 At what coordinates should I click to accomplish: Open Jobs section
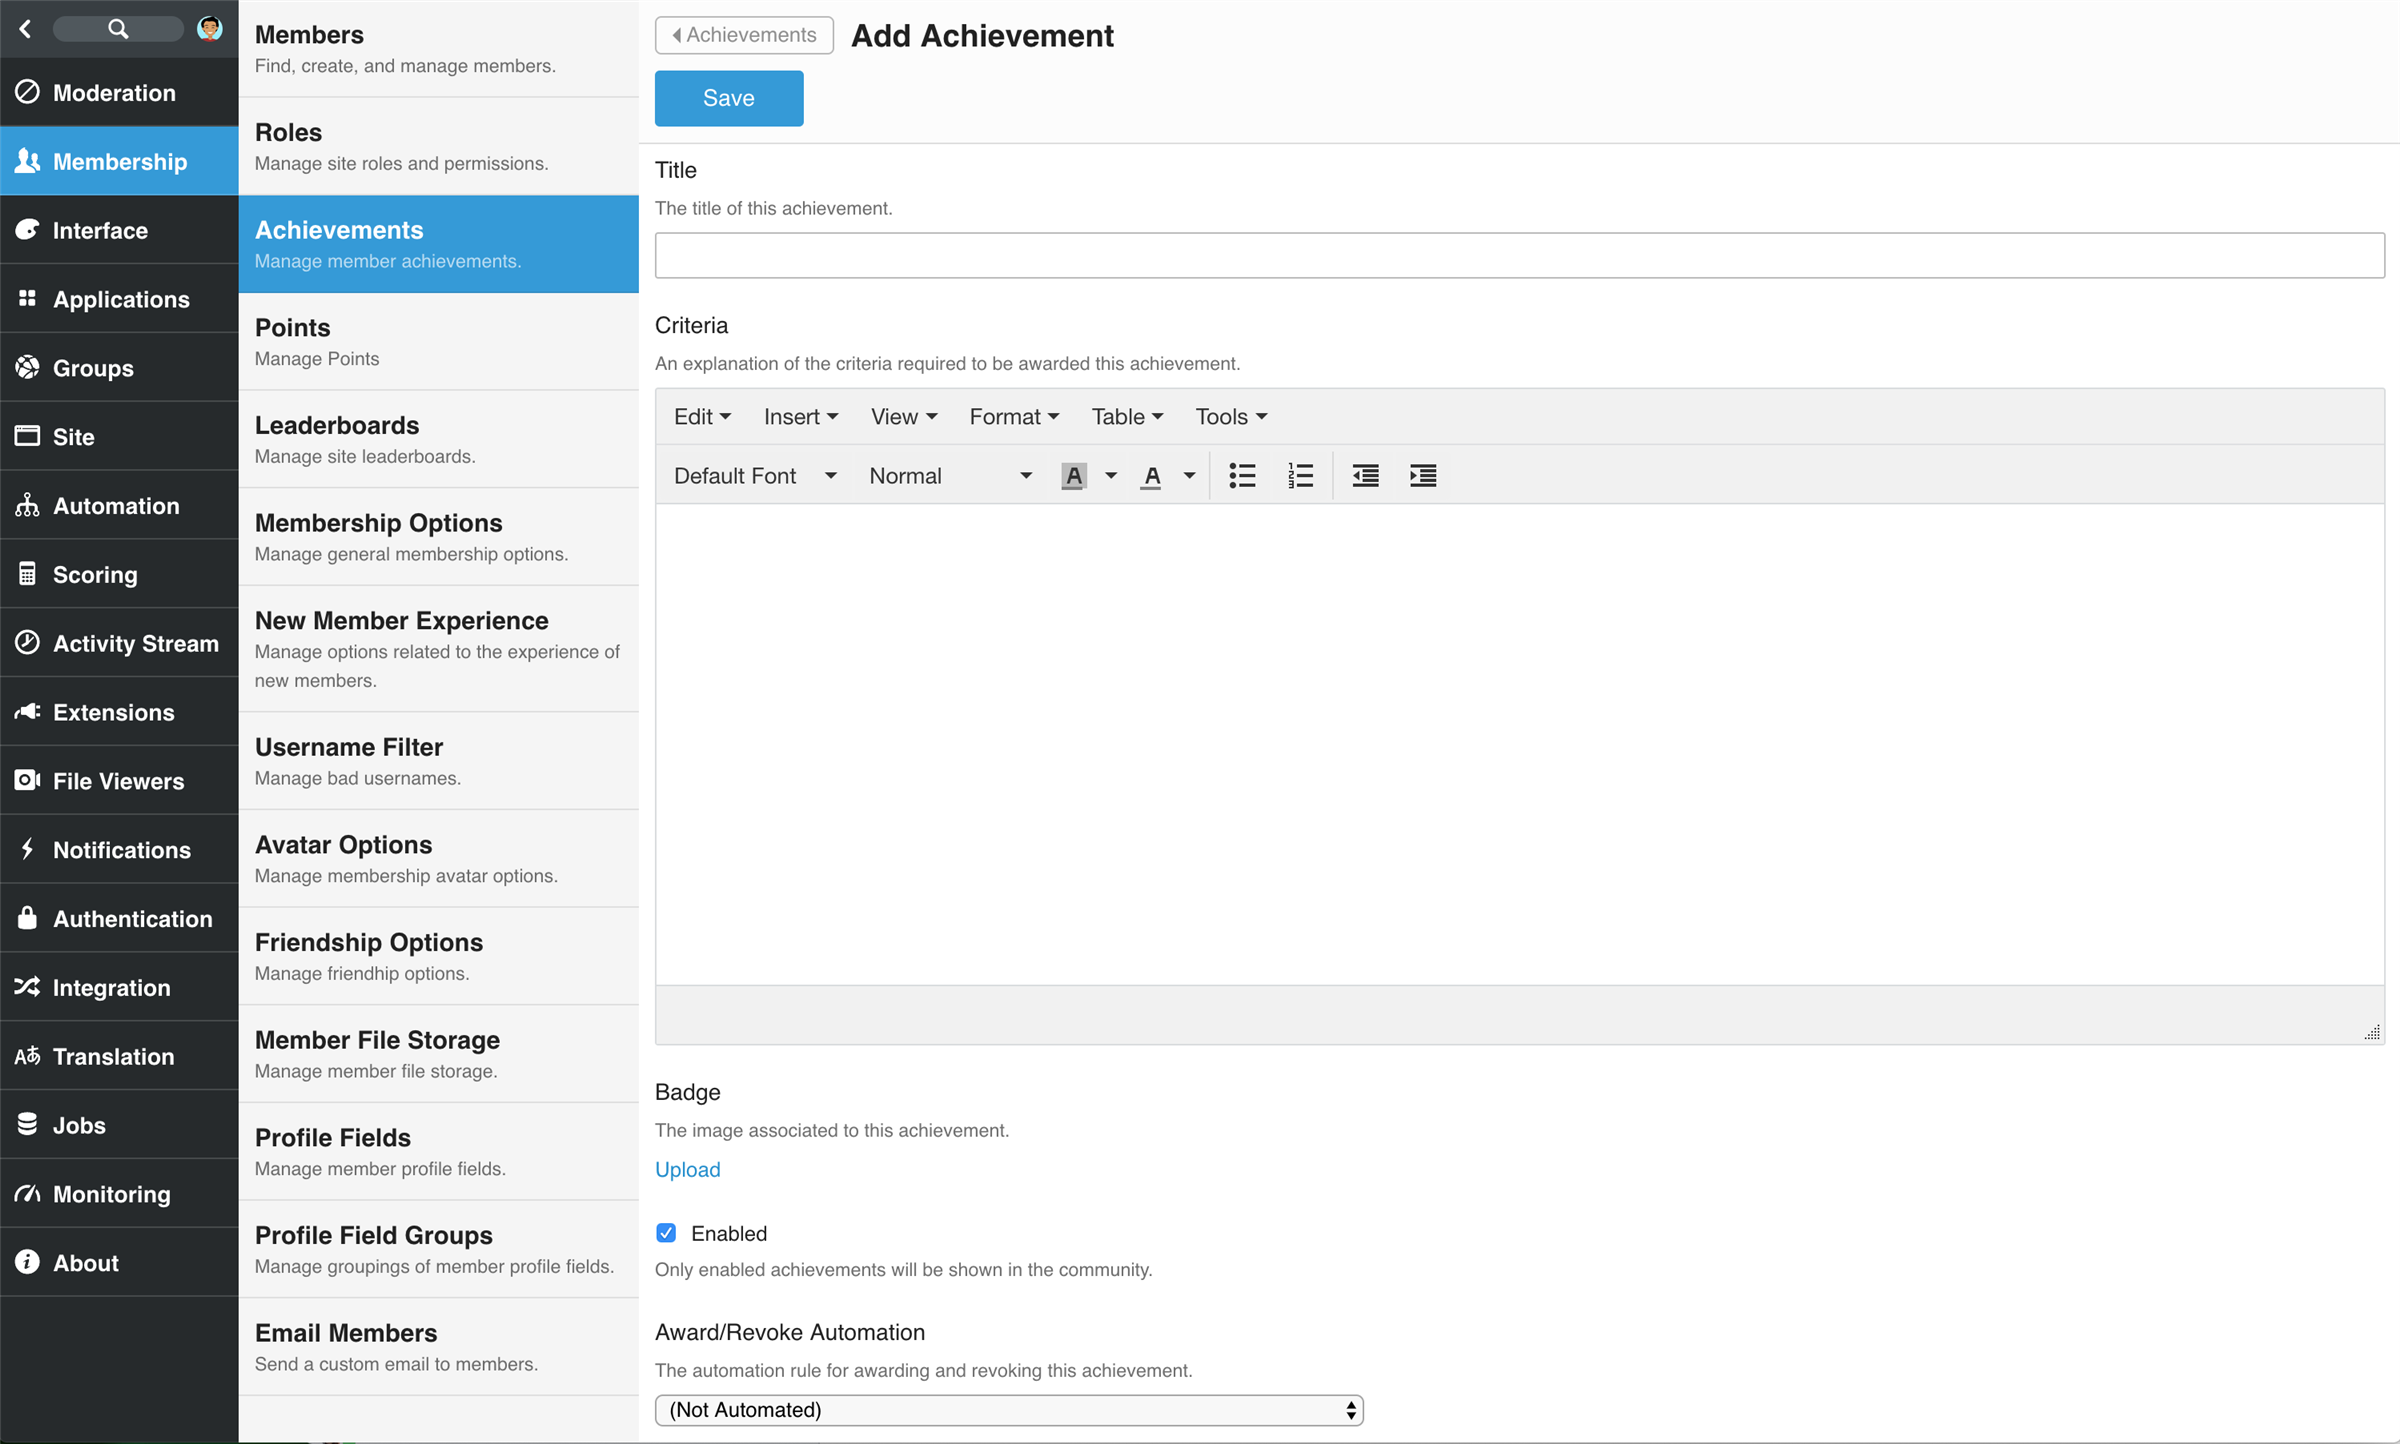pyautogui.click(x=119, y=1125)
